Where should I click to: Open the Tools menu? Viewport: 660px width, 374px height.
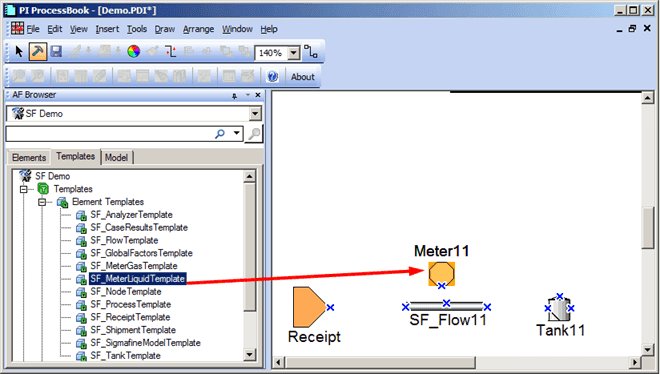pyautogui.click(x=137, y=29)
